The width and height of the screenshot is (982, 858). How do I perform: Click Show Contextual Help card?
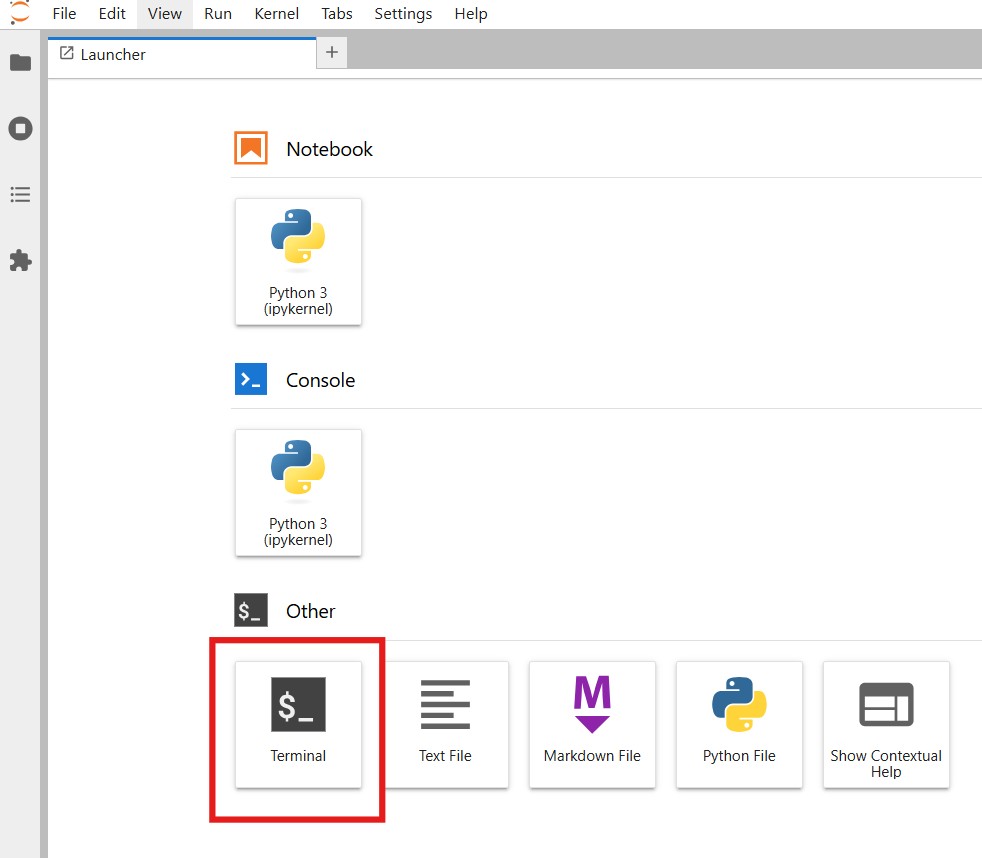coord(886,723)
